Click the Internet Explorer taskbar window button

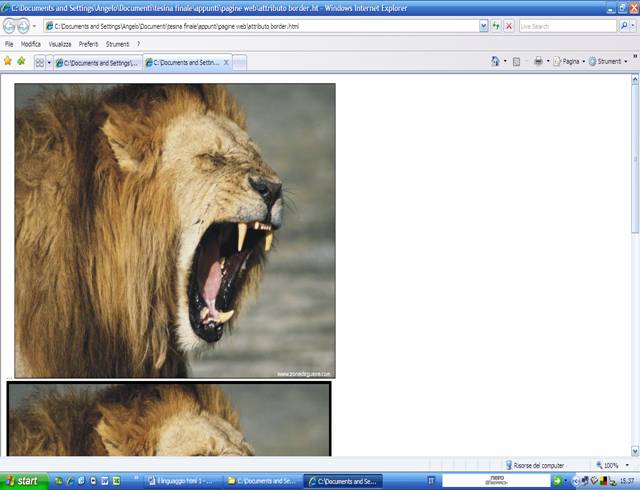[343, 481]
